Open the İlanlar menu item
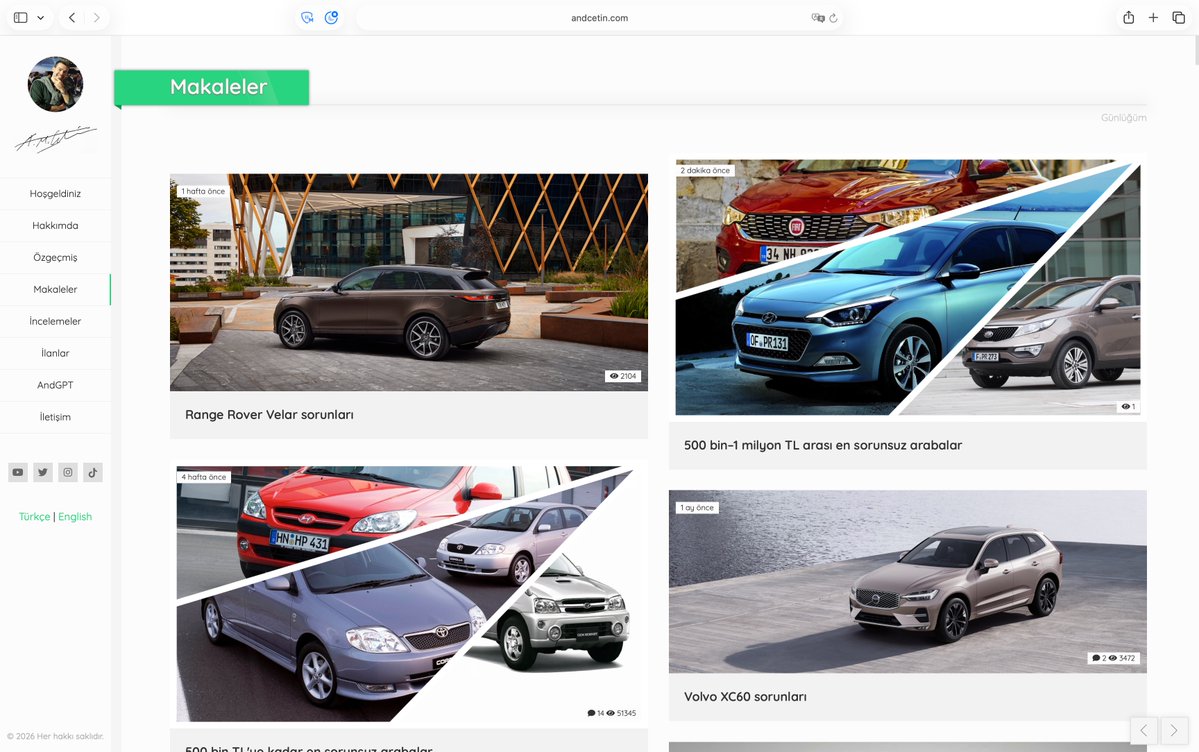 (x=55, y=353)
